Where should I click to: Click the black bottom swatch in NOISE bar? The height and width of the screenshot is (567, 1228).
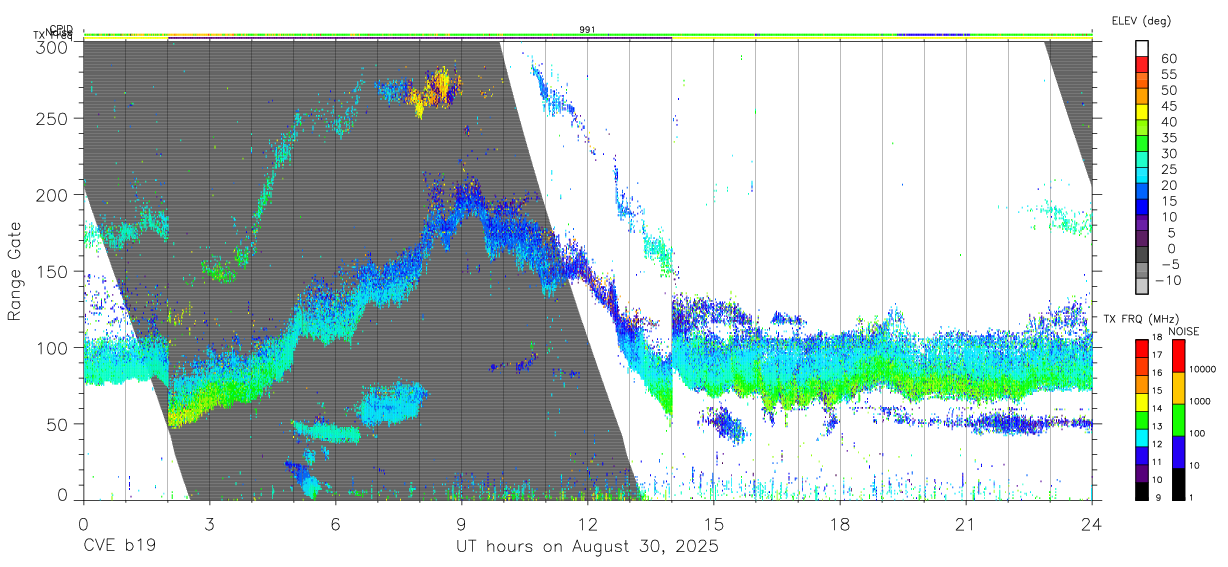pyautogui.click(x=1178, y=482)
